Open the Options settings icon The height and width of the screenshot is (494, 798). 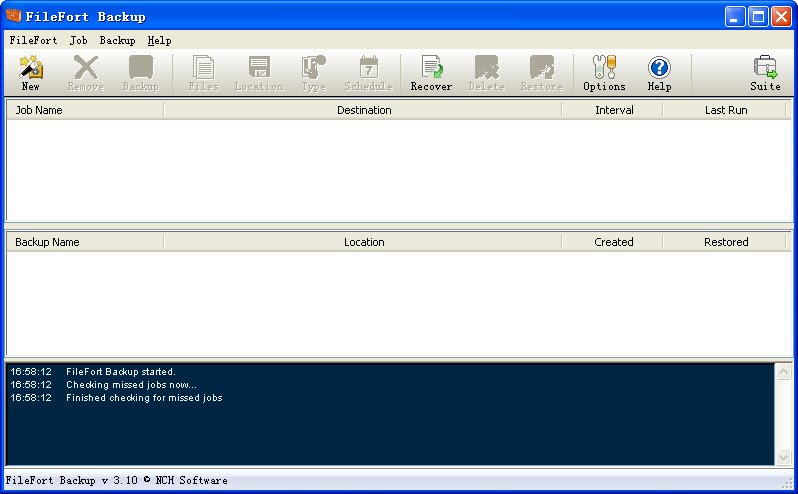tap(604, 73)
